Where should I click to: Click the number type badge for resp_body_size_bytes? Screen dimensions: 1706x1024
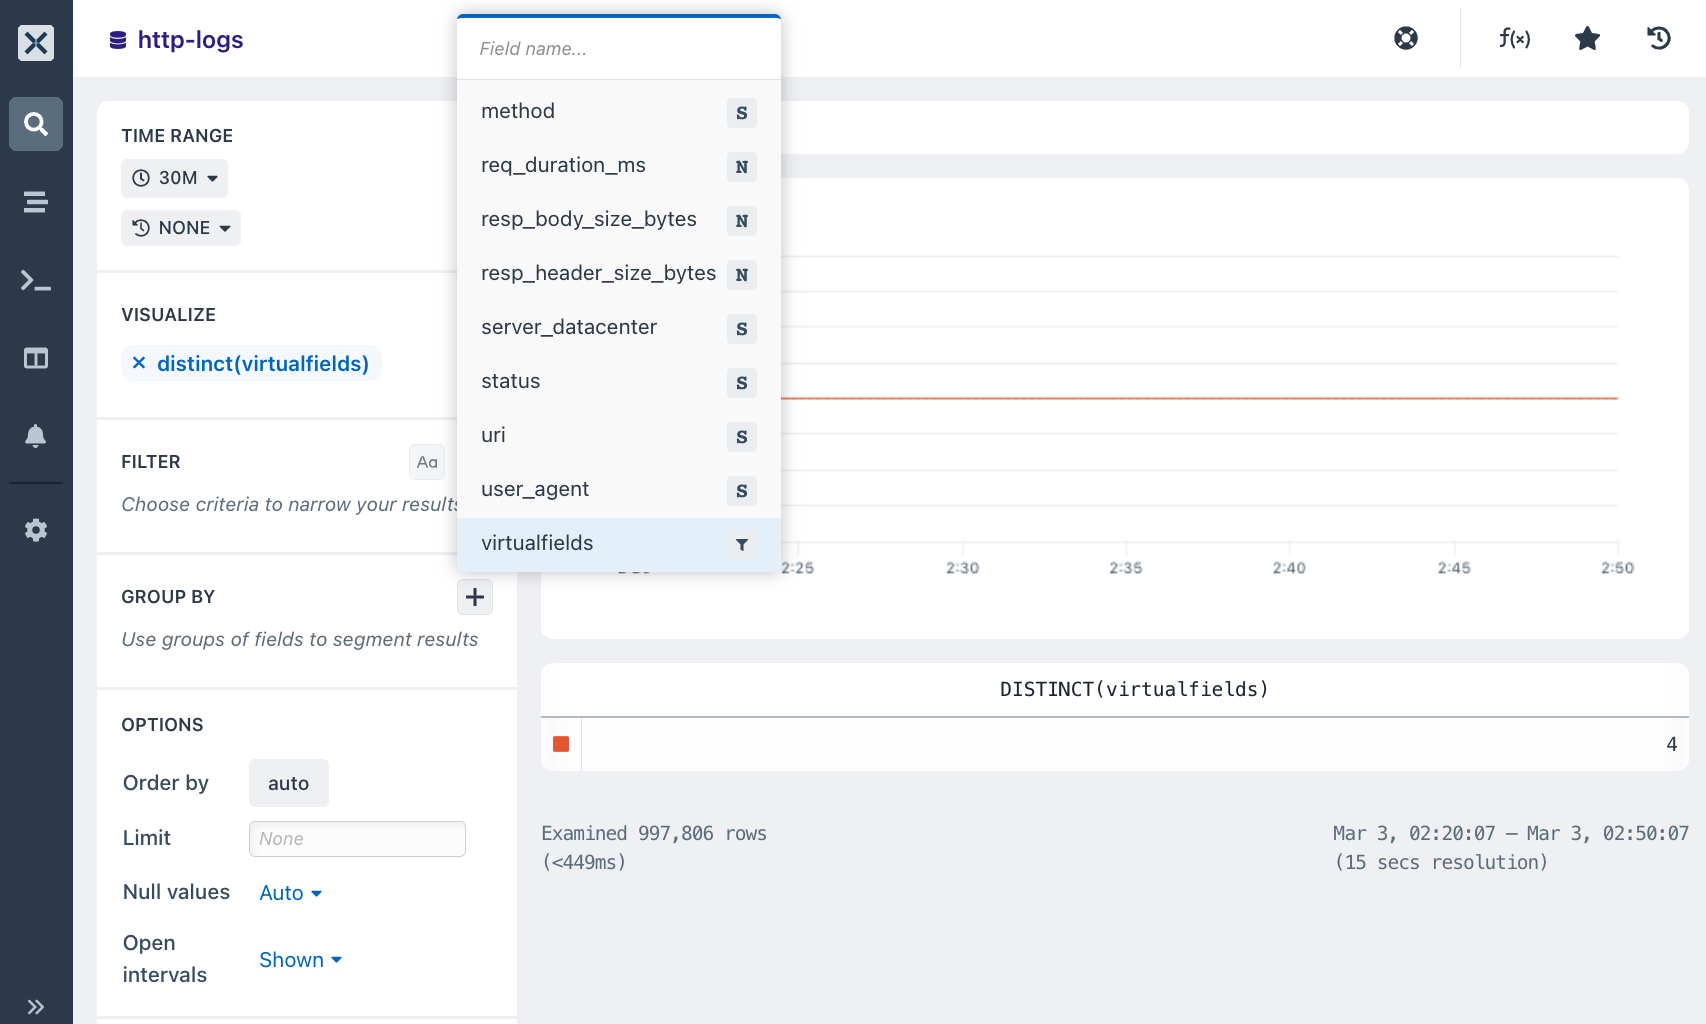pos(742,221)
